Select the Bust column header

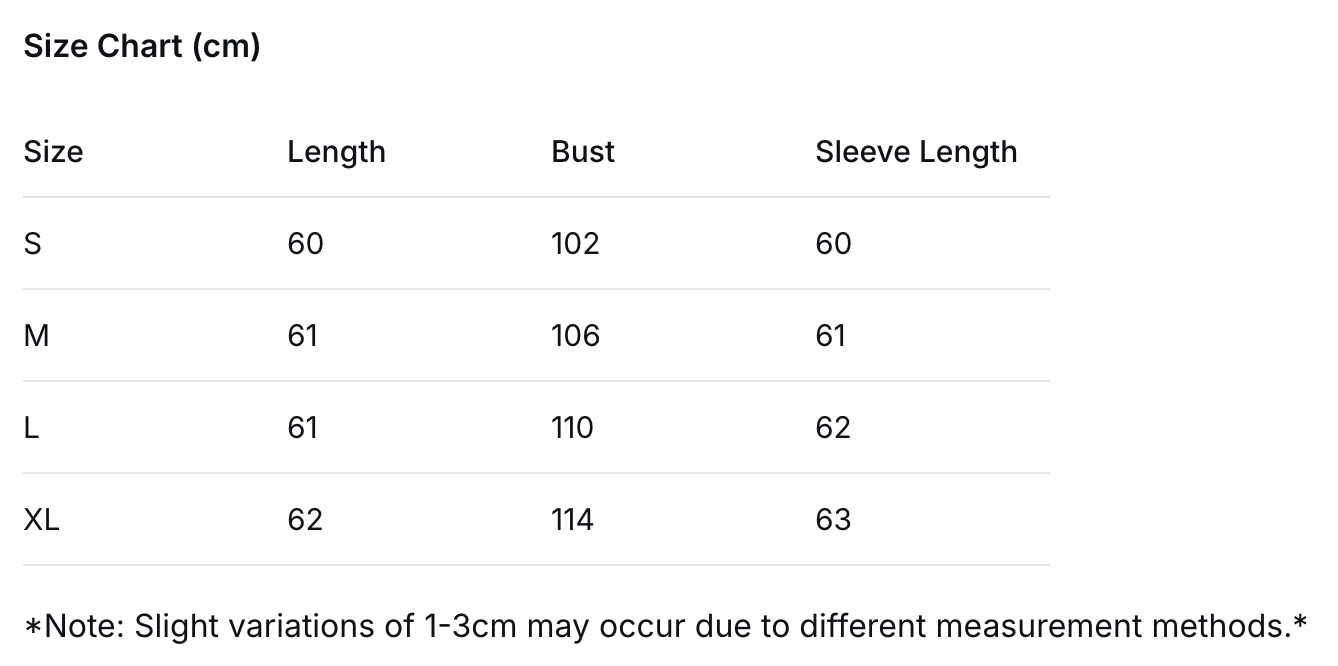583,152
